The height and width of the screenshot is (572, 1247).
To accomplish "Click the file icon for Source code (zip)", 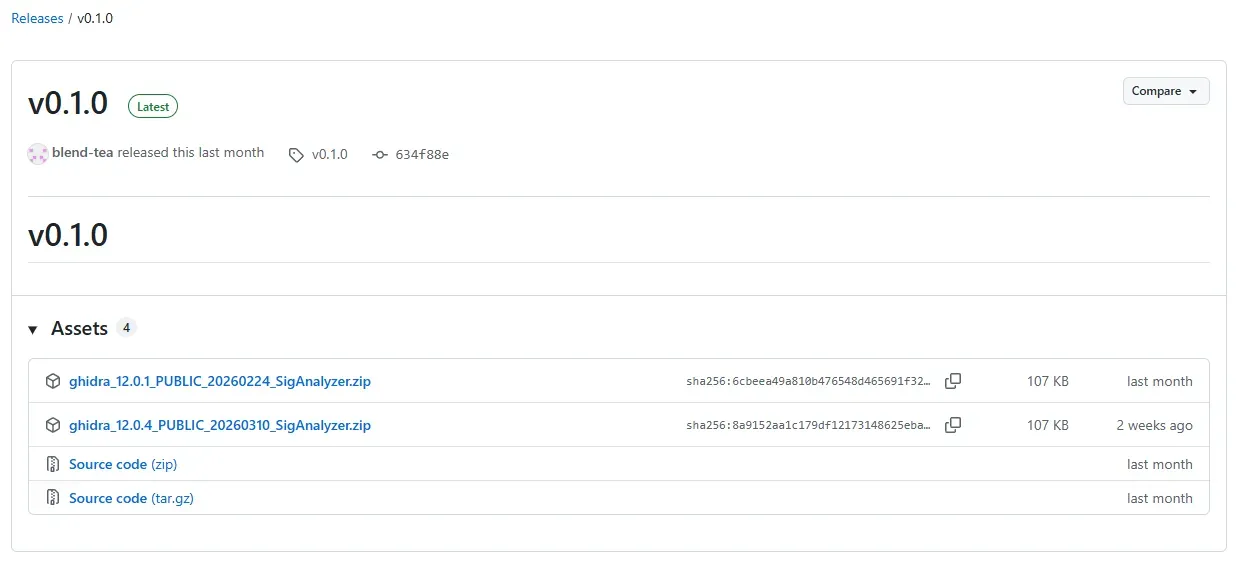I will (x=53, y=464).
